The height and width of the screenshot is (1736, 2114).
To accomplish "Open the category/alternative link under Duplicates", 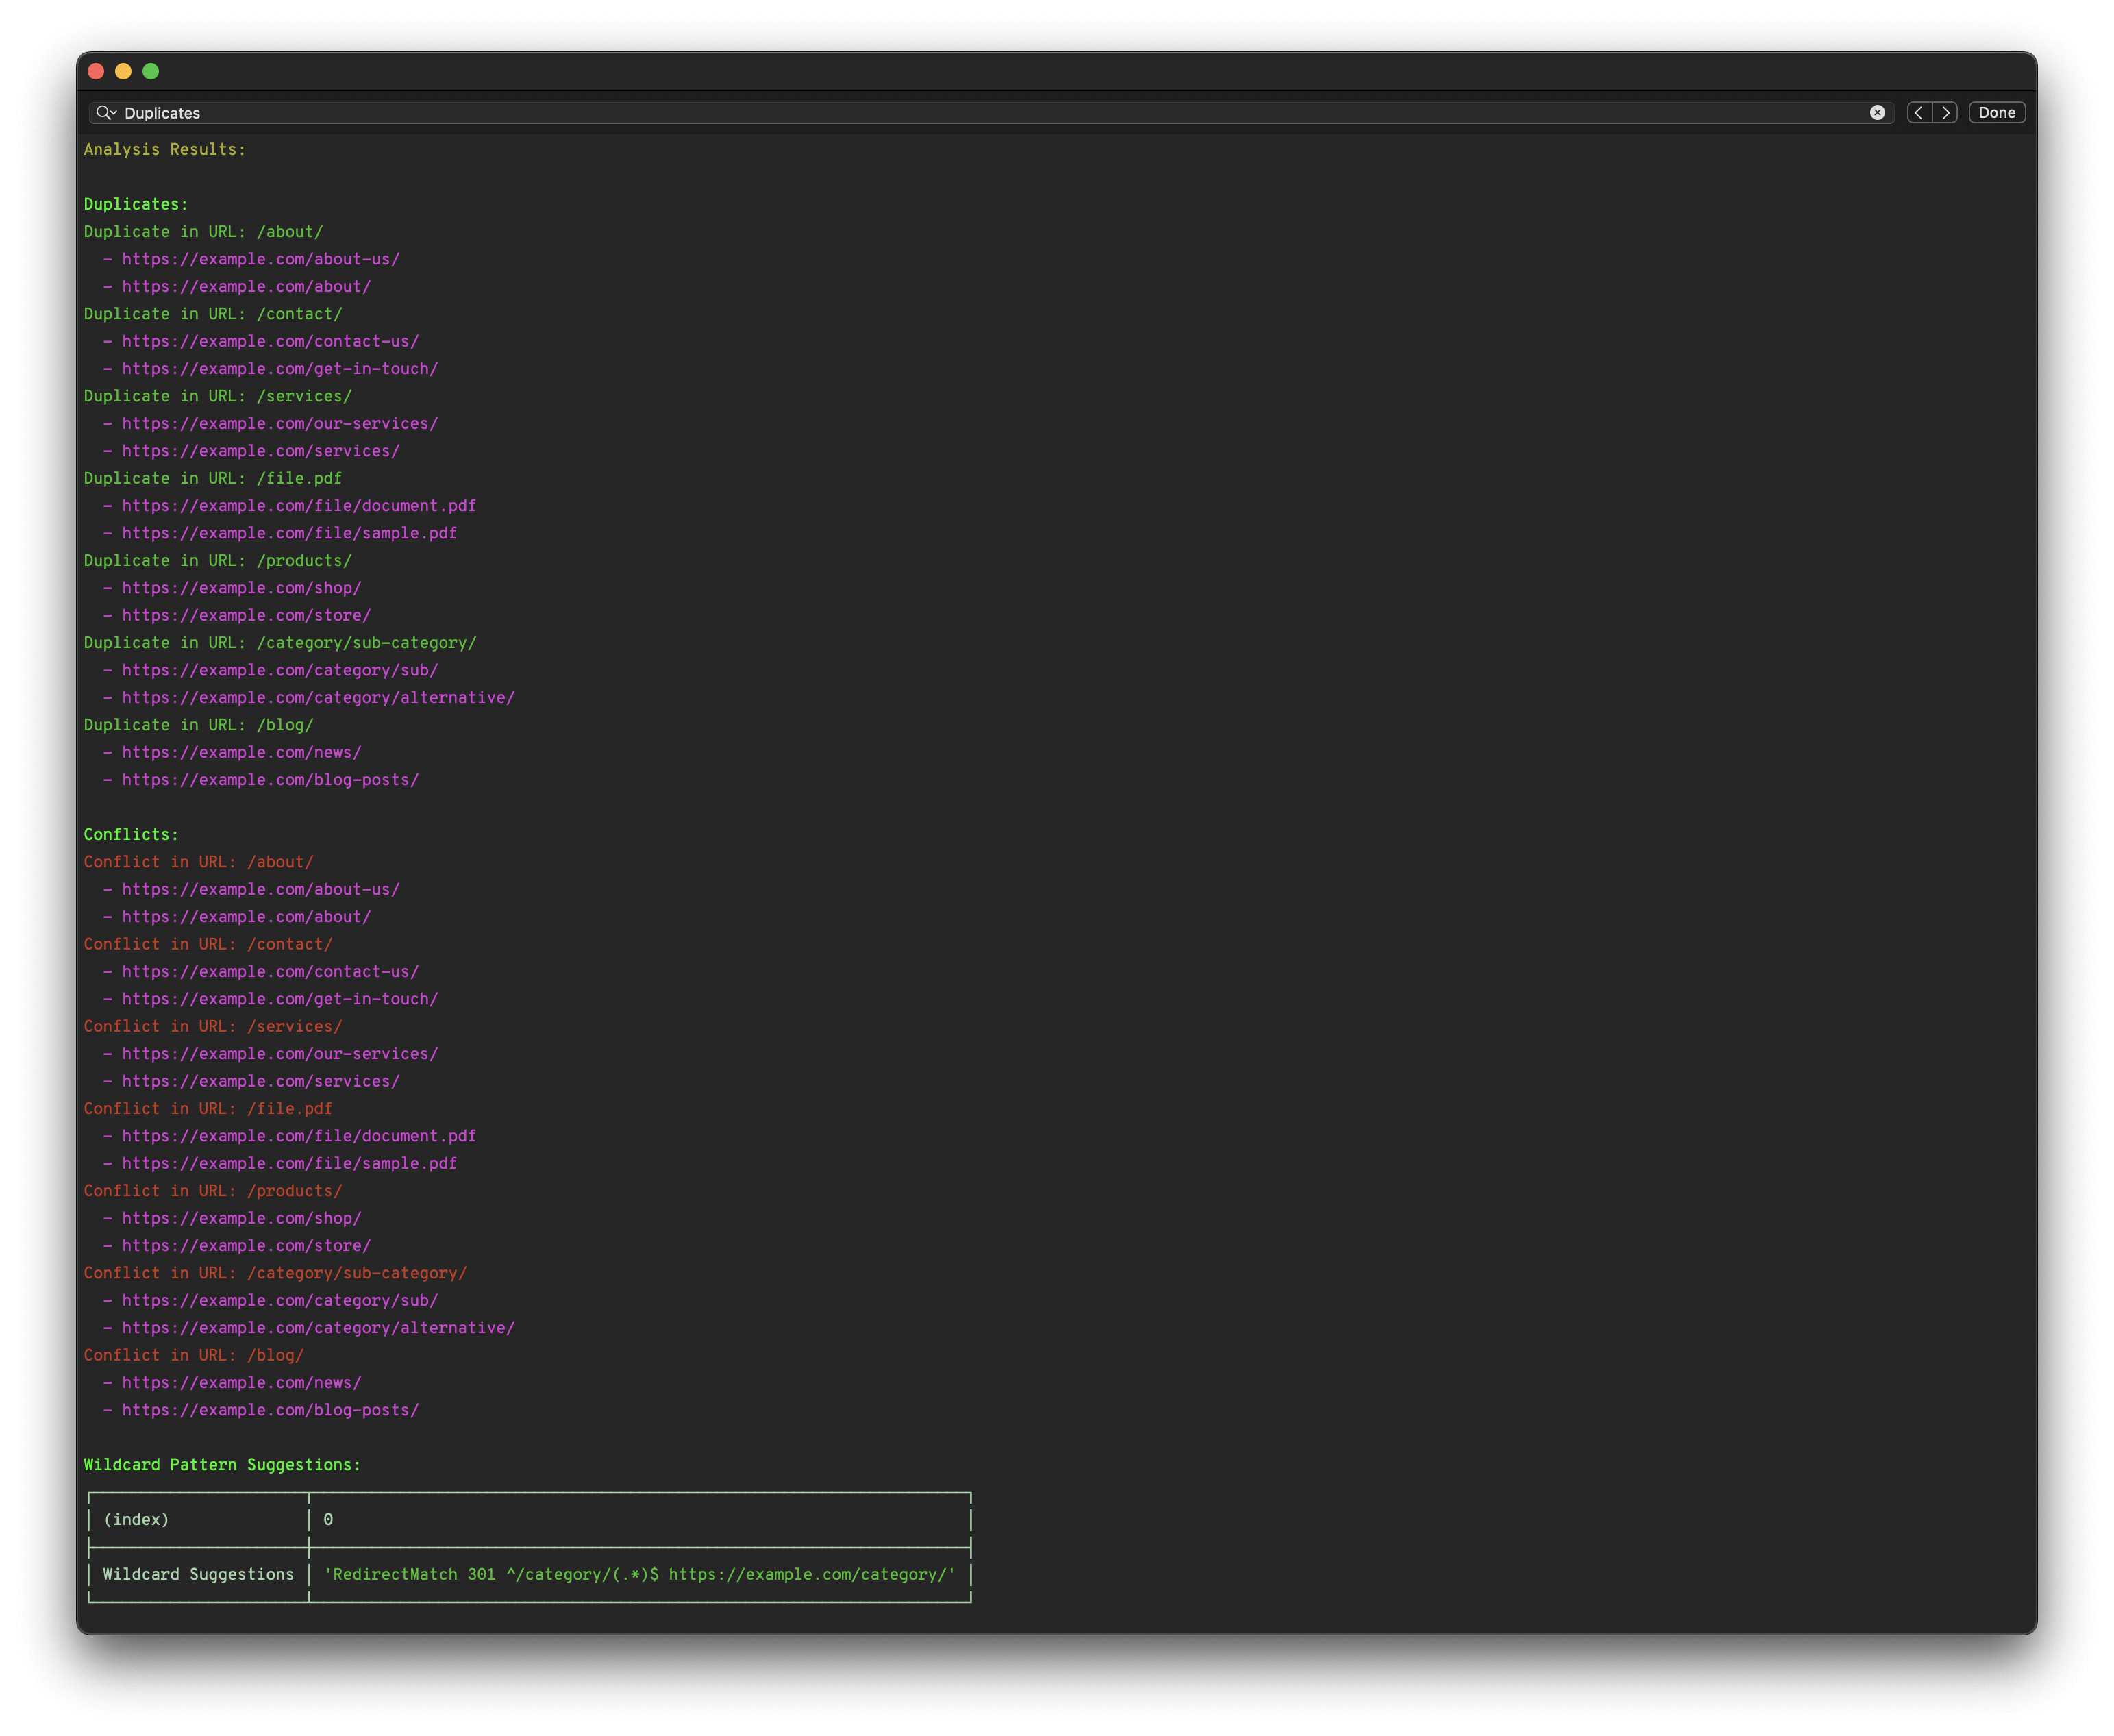I will [318, 698].
